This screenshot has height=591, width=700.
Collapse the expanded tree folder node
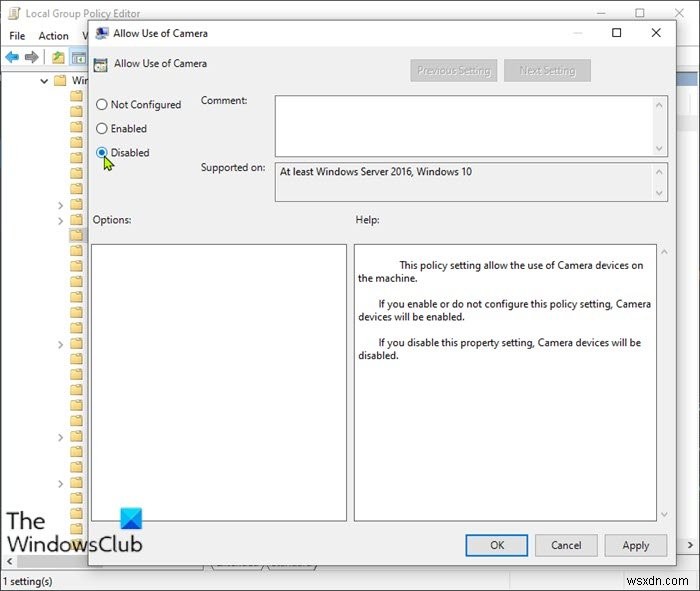pyautogui.click(x=44, y=81)
